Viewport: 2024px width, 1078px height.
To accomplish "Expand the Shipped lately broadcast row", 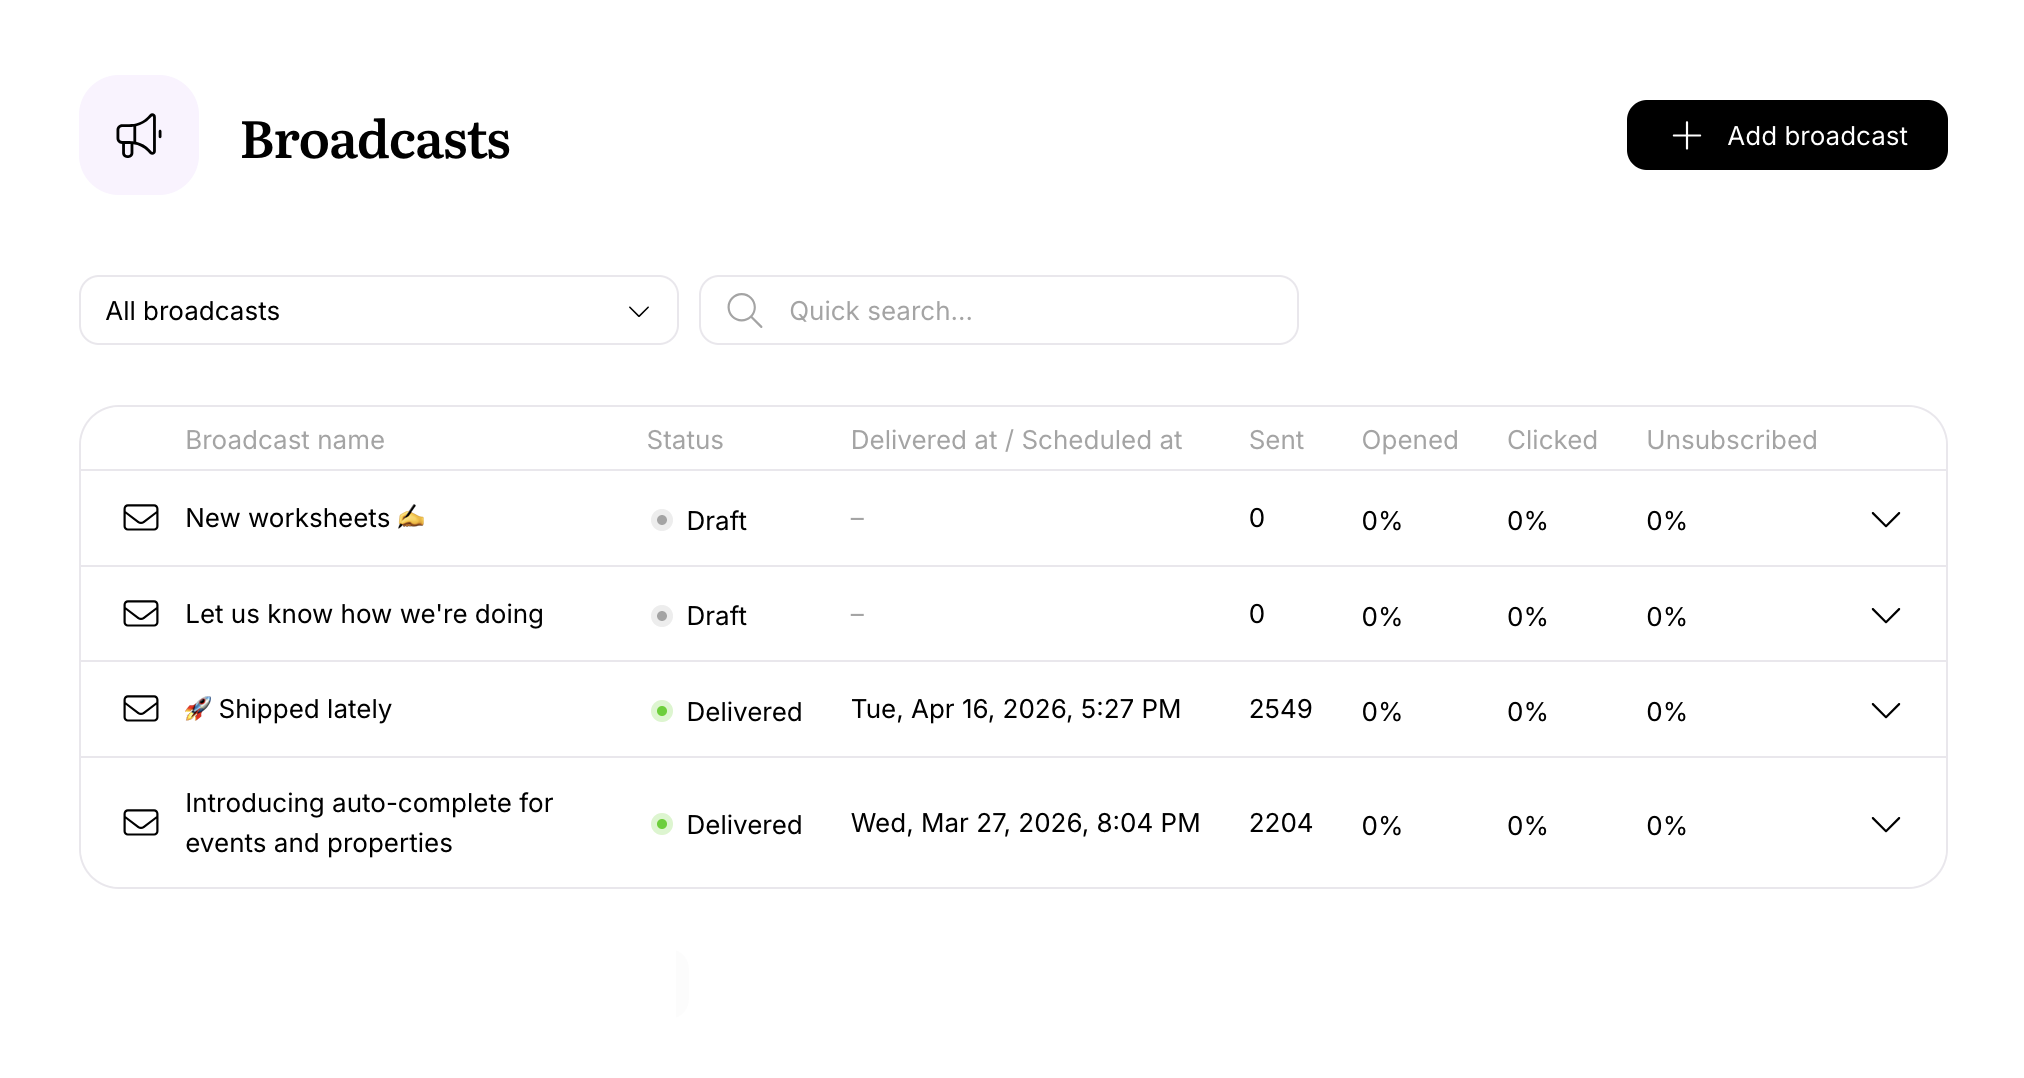I will [x=1886, y=709].
